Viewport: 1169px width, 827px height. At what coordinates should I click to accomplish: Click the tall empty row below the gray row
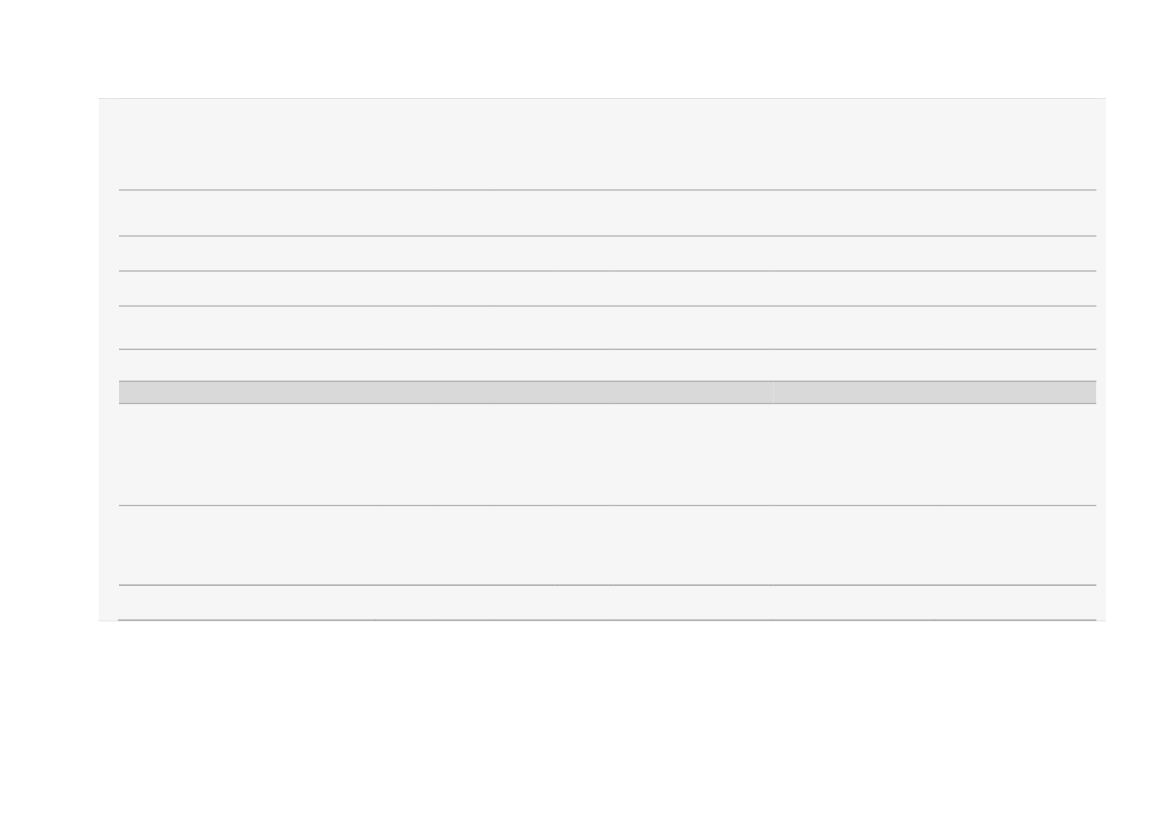(607, 455)
